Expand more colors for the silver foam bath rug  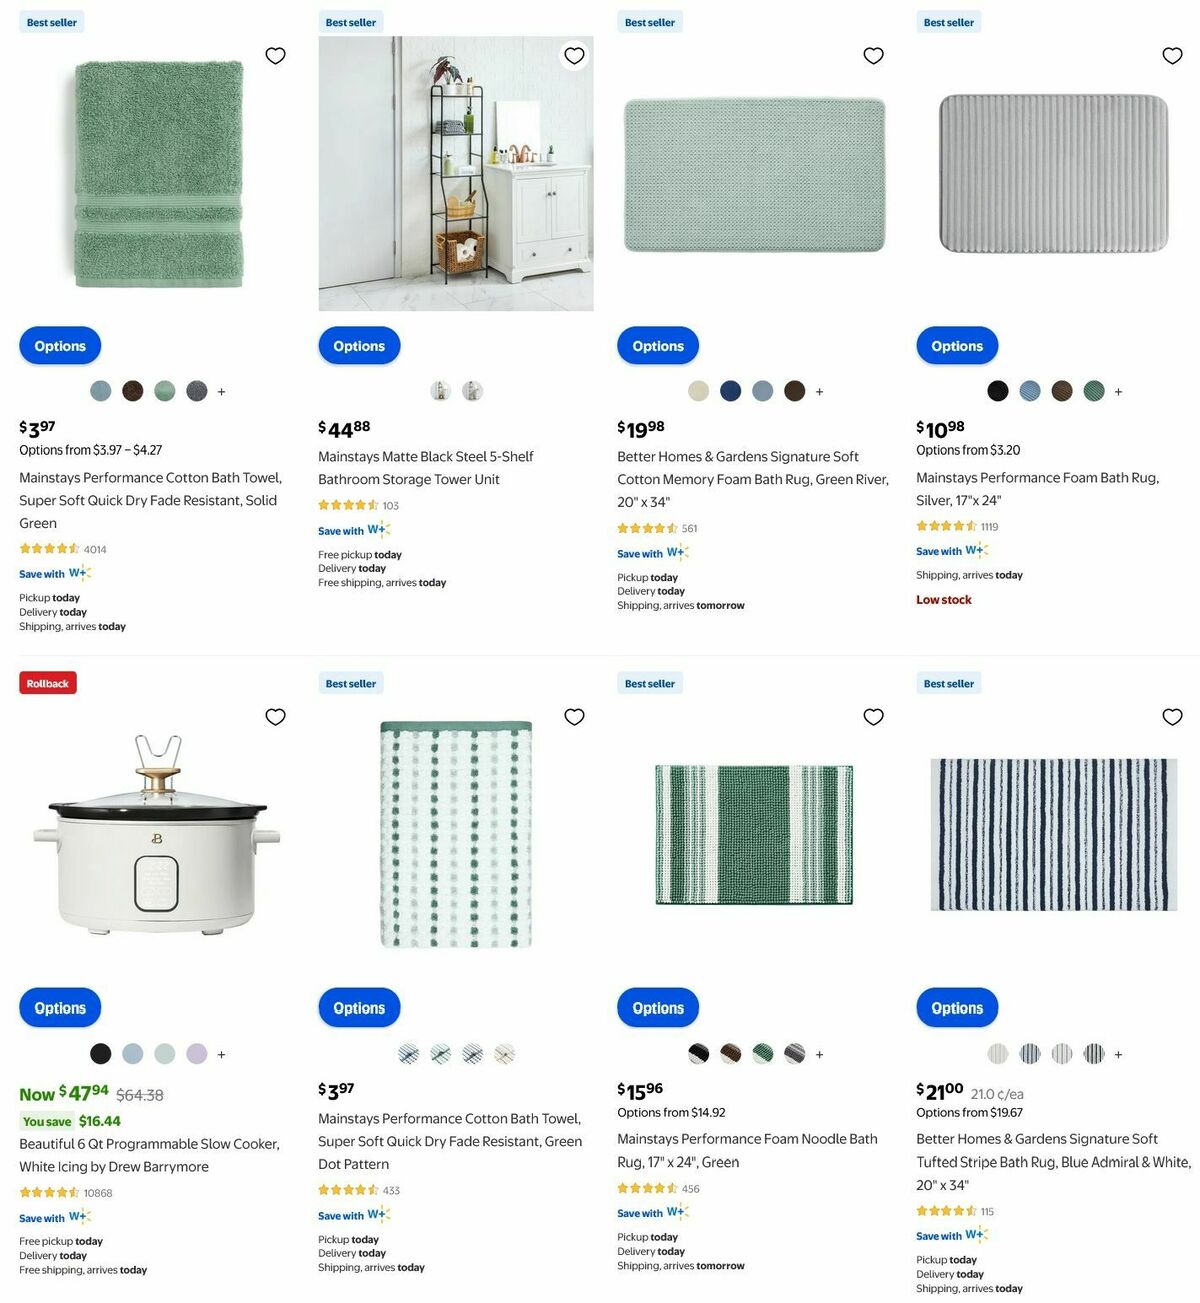pyautogui.click(x=1119, y=391)
